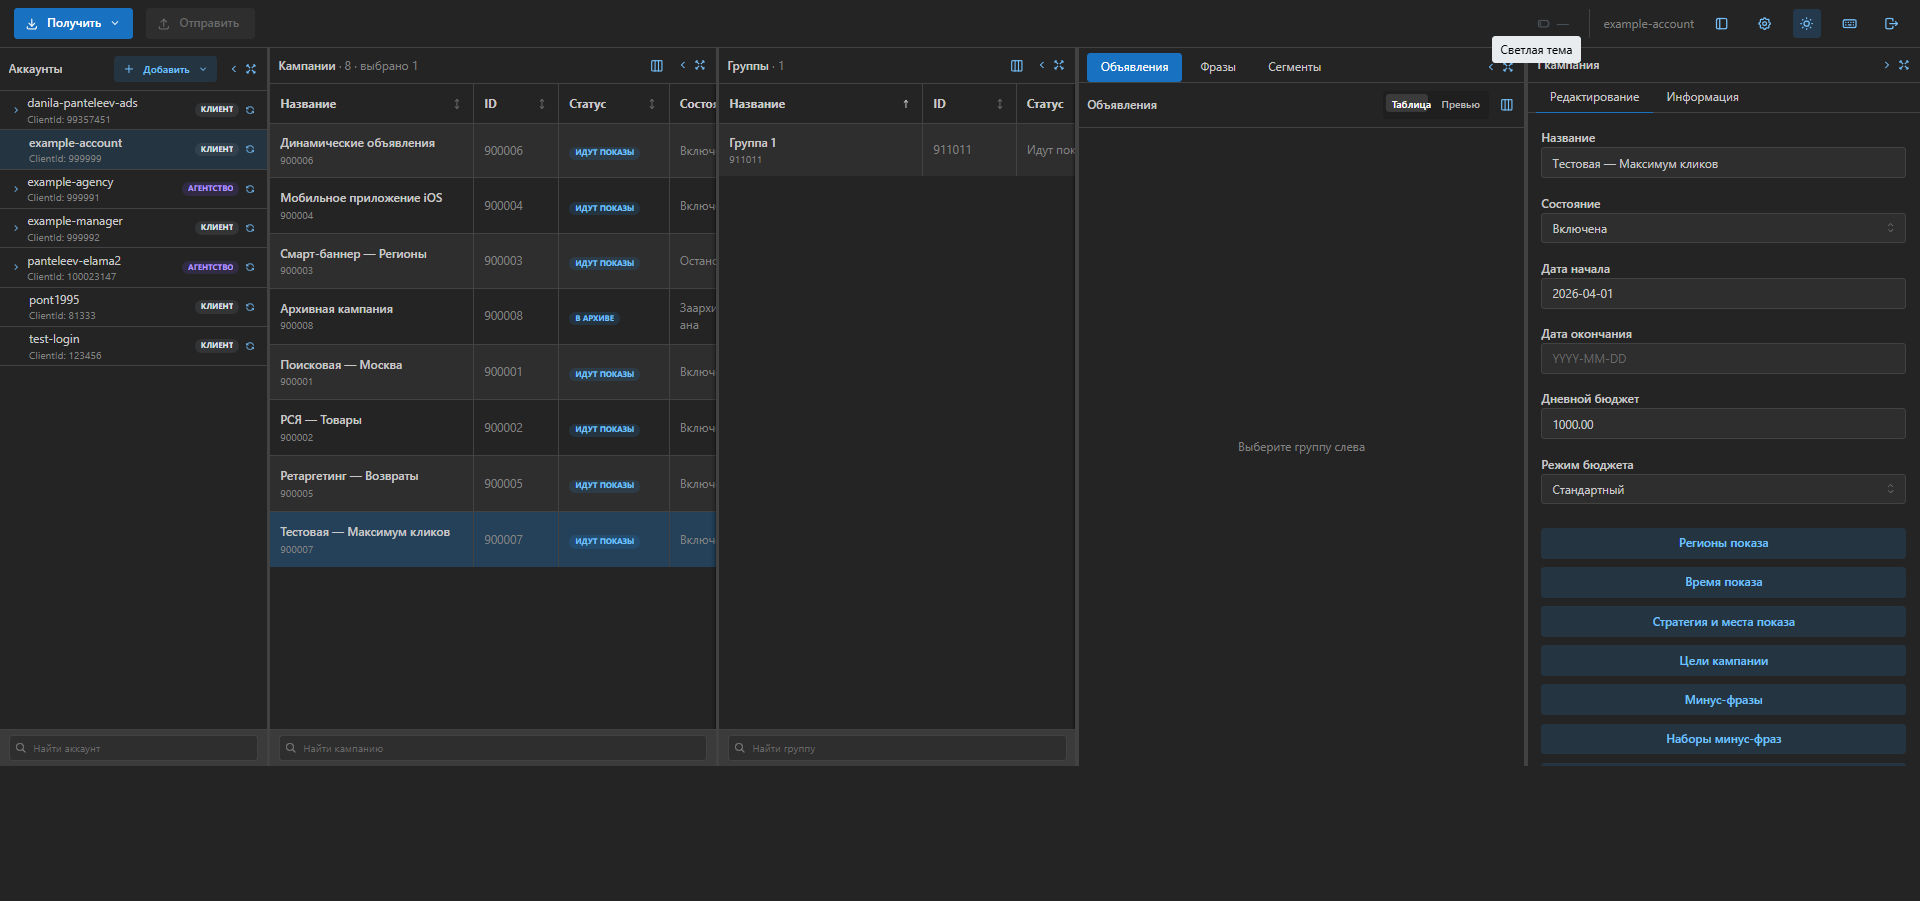Refresh the panteleev-elama2 account
This screenshot has height=901, width=1920.
[250, 267]
